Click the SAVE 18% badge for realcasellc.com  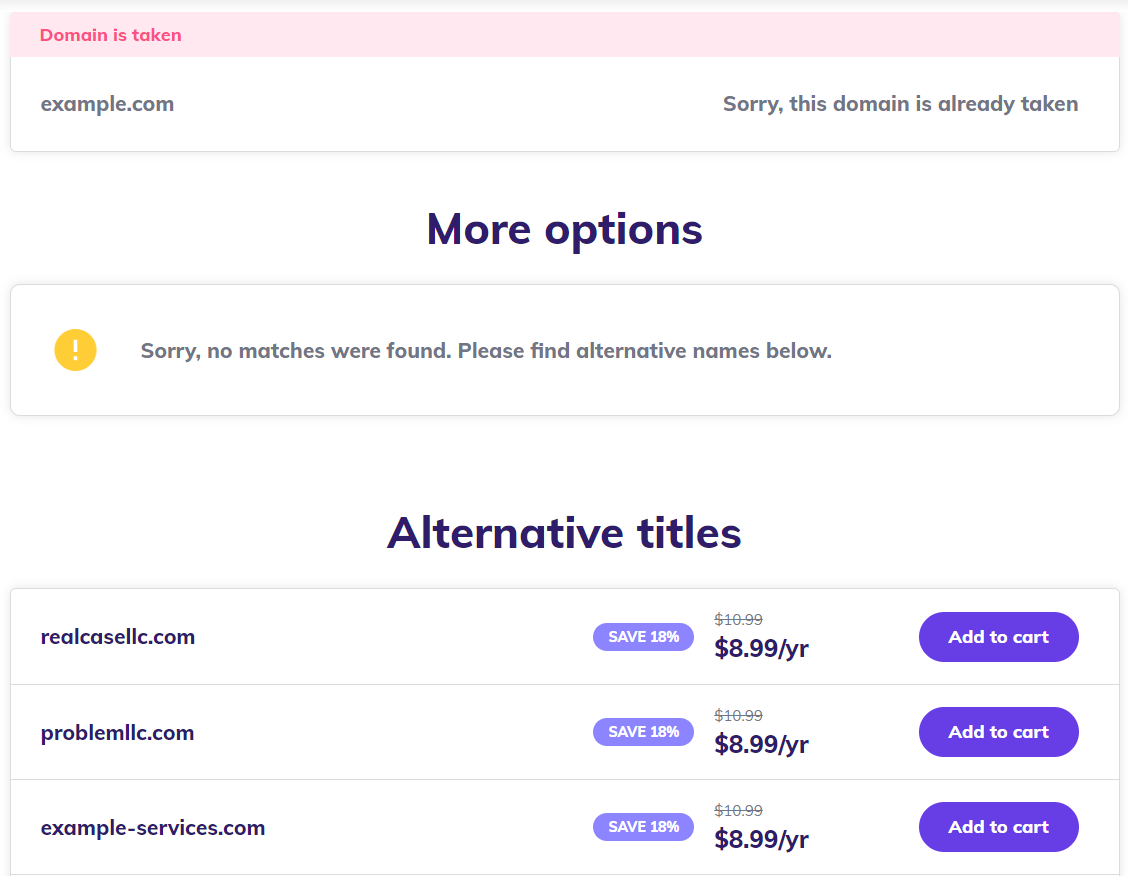tap(643, 637)
